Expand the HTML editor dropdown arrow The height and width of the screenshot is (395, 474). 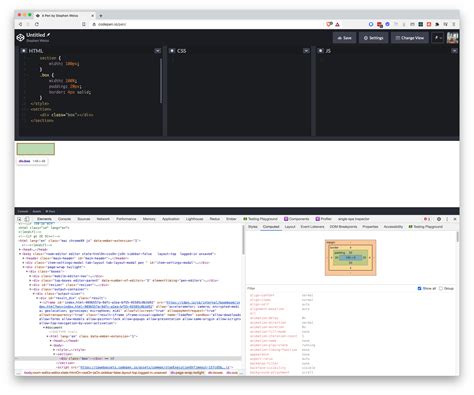158,51
